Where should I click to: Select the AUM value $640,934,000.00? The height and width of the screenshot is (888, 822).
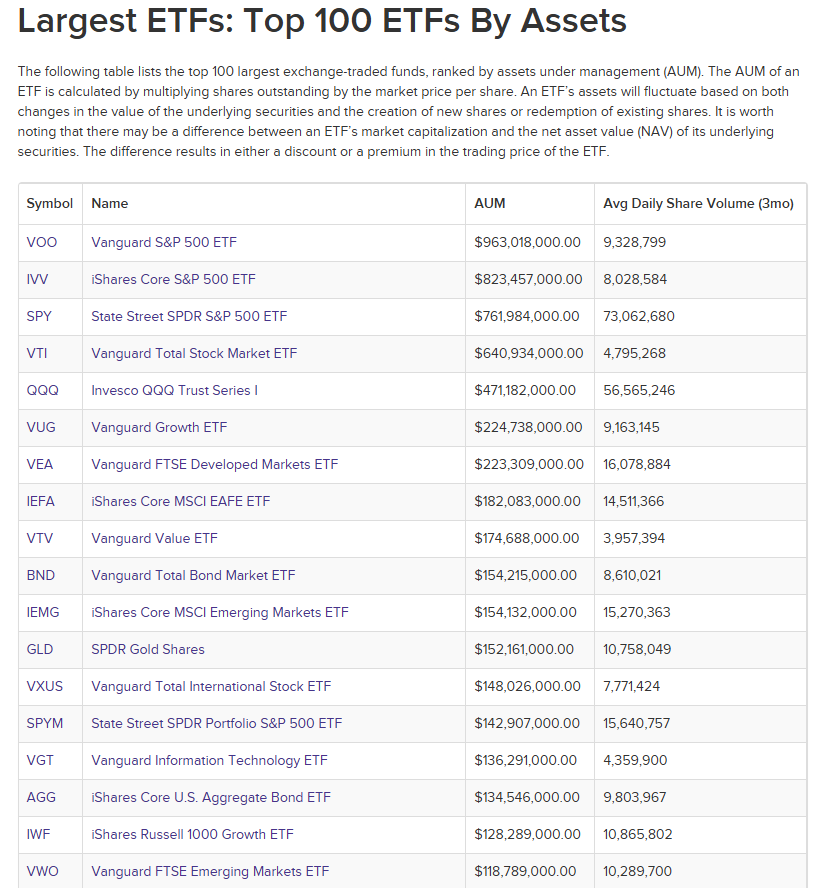529,353
